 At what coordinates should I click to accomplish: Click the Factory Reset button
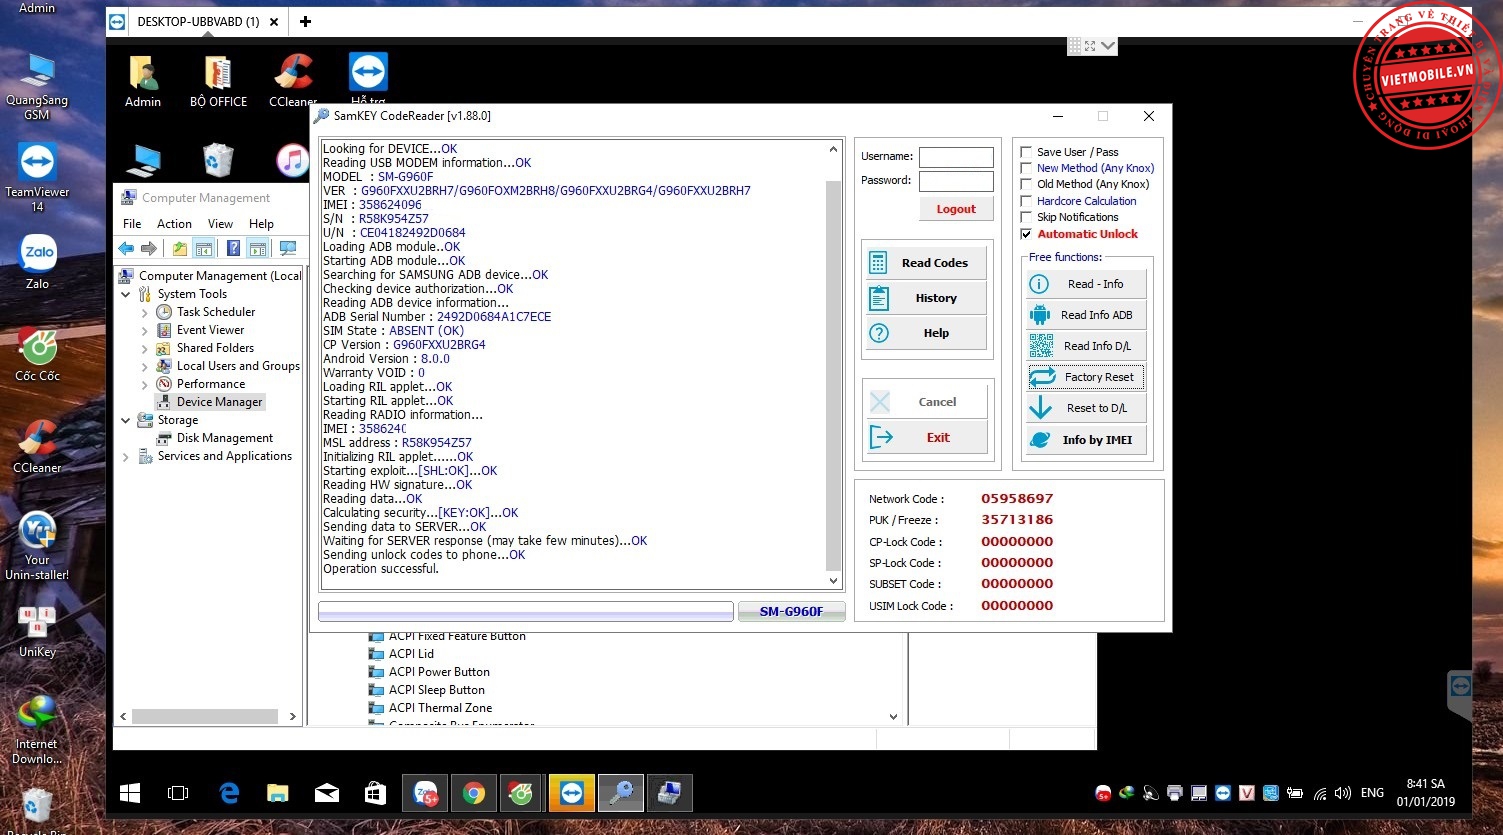point(1085,377)
